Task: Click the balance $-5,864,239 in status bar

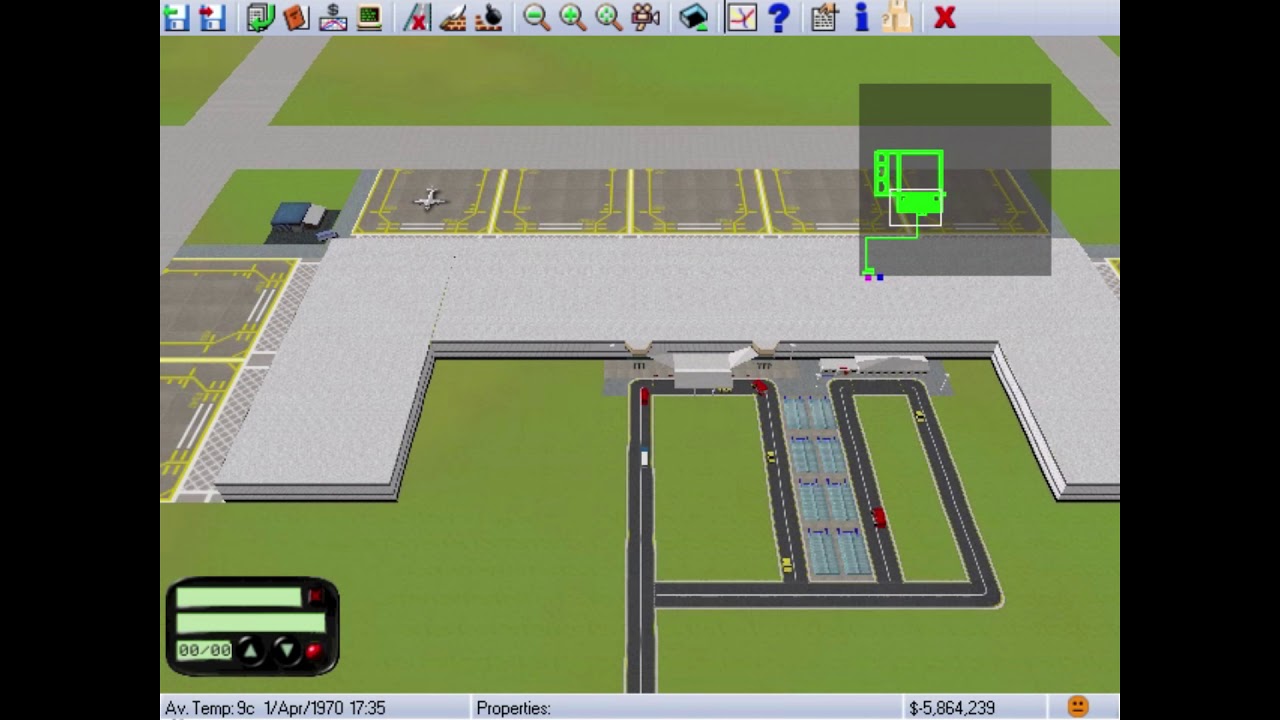Action: (952, 708)
